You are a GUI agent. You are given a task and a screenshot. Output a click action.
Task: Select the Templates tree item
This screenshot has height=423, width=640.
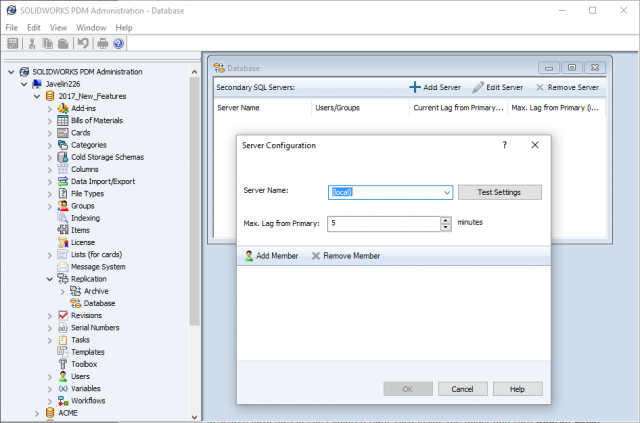(88, 352)
